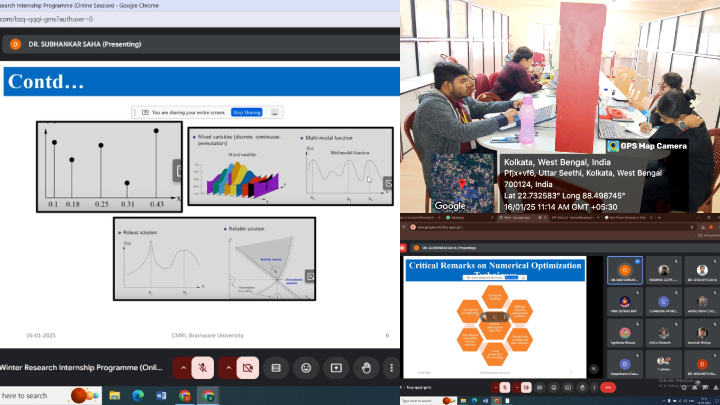Screen dimensions: 720x405
Task: Launch Microsoft Edge from the taskbar
Action: point(137,396)
